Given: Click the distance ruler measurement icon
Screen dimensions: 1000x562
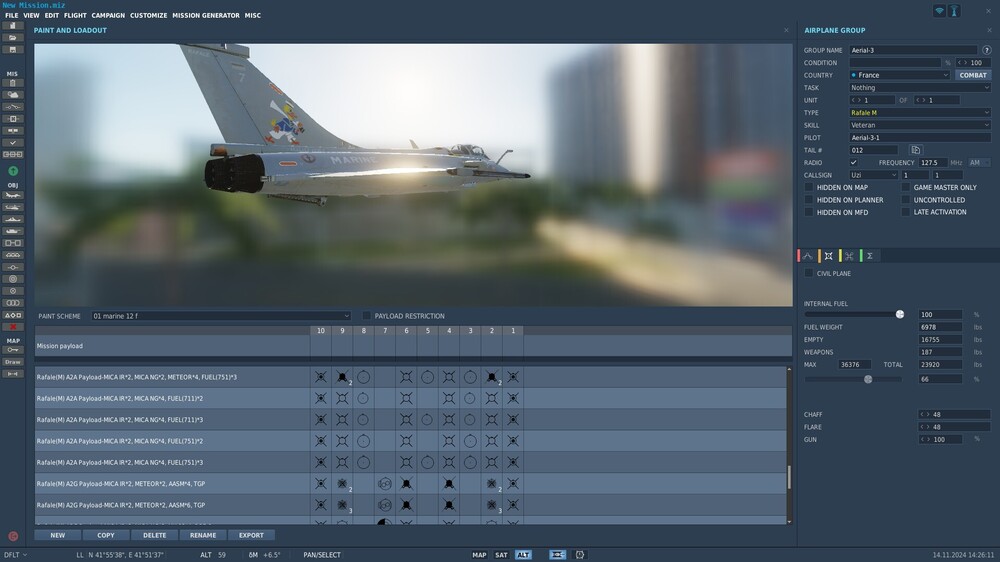Looking at the screenshot, I should [13, 374].
